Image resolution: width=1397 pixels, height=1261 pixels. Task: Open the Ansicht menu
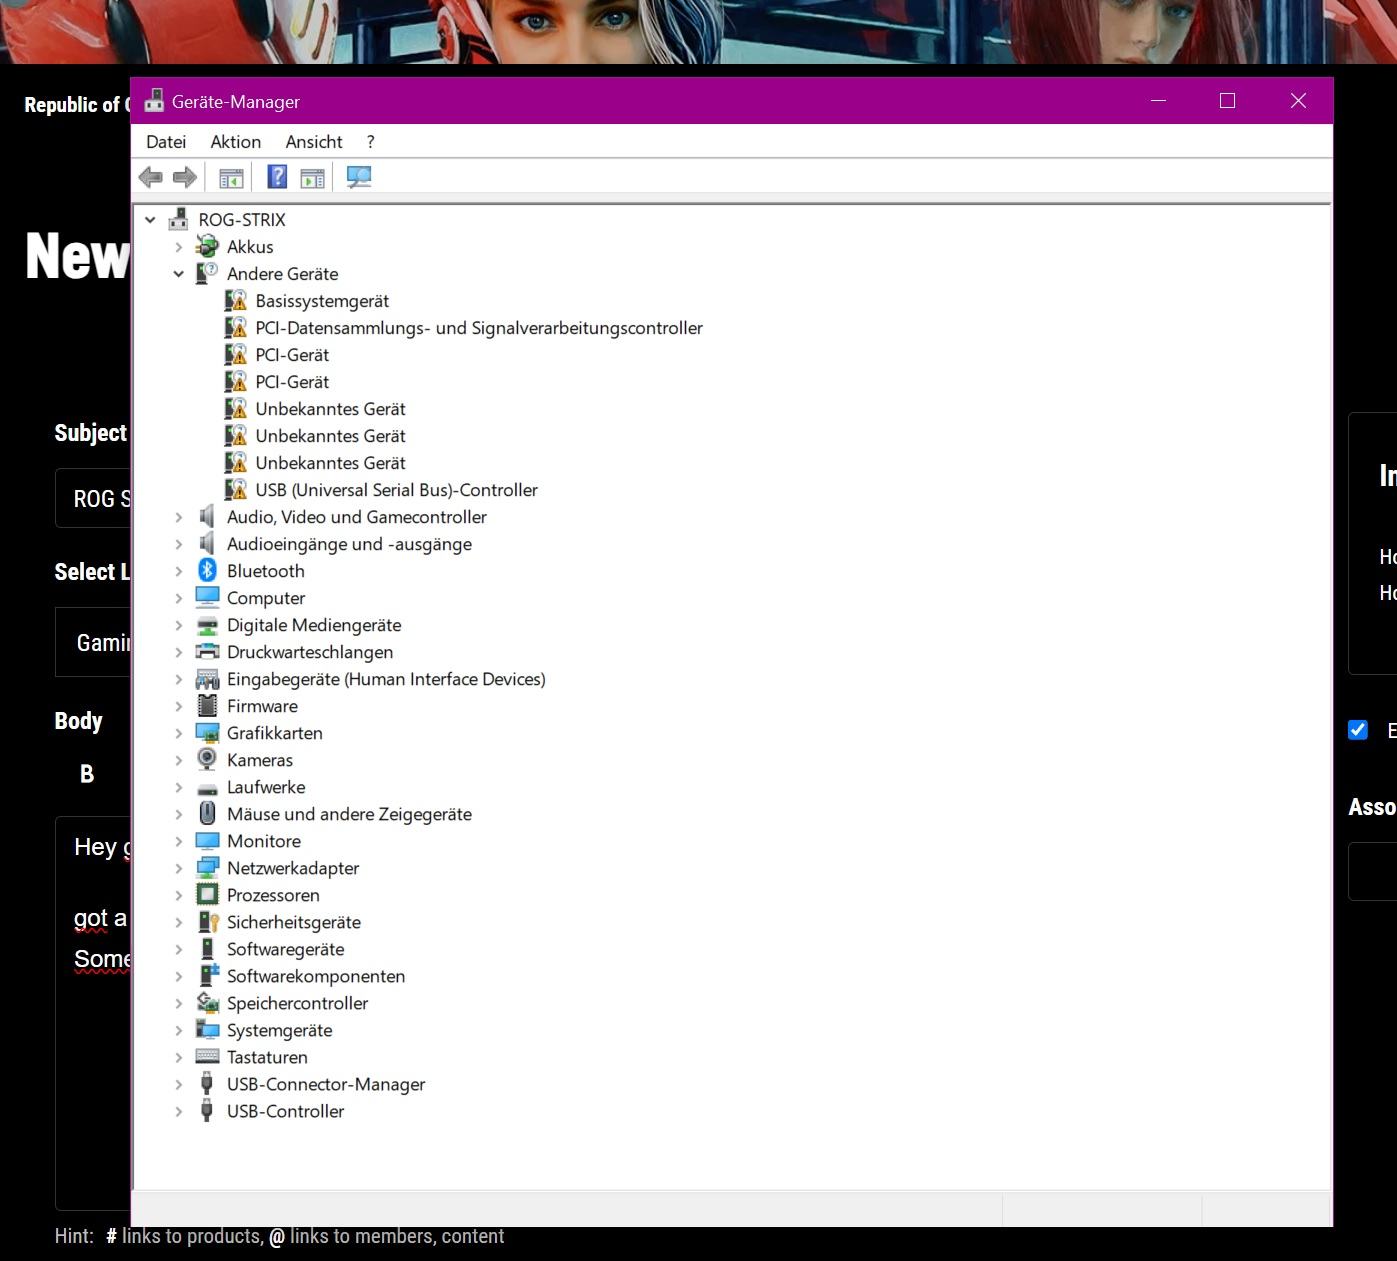point(314,142)
